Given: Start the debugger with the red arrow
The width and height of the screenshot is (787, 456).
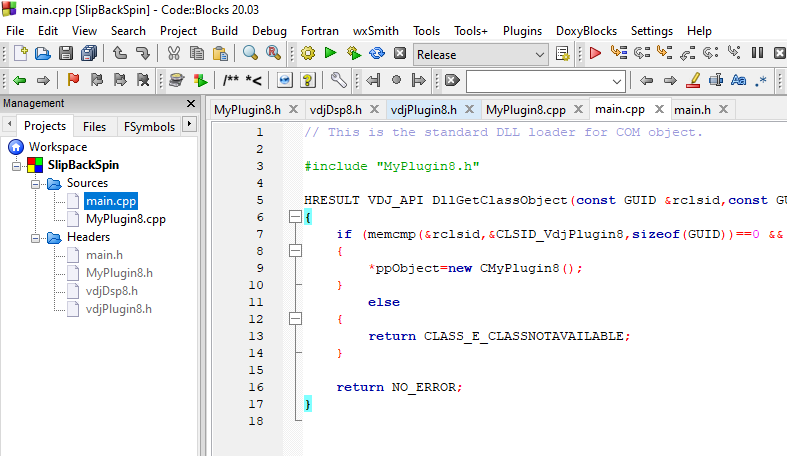Looking at the screenshot, I should [x=595, y=53].
